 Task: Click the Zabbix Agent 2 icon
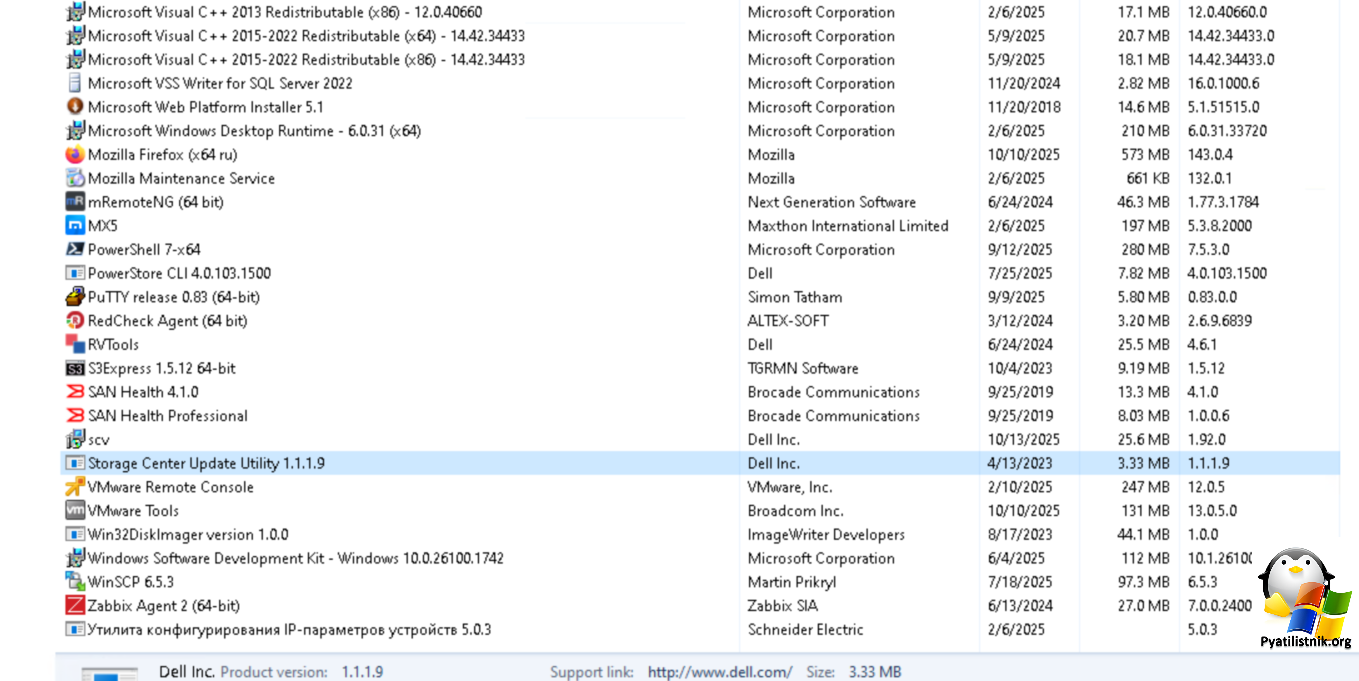75,606
